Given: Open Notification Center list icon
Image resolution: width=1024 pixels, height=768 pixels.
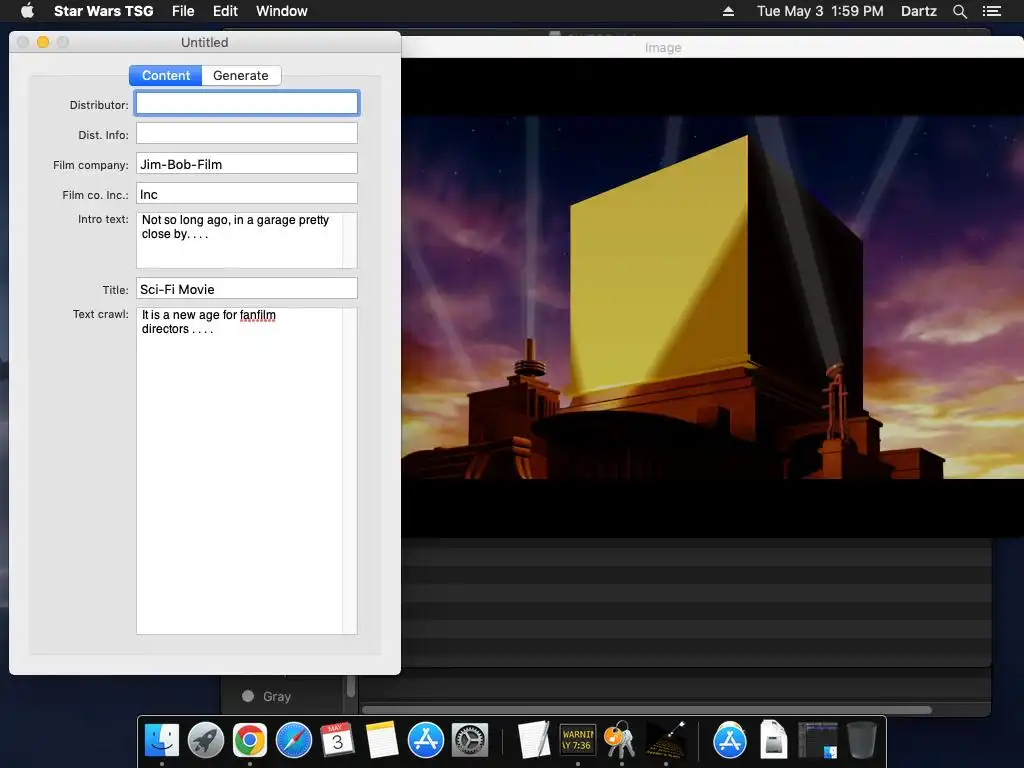Looking at the screenshot, I should pos(992,11).
